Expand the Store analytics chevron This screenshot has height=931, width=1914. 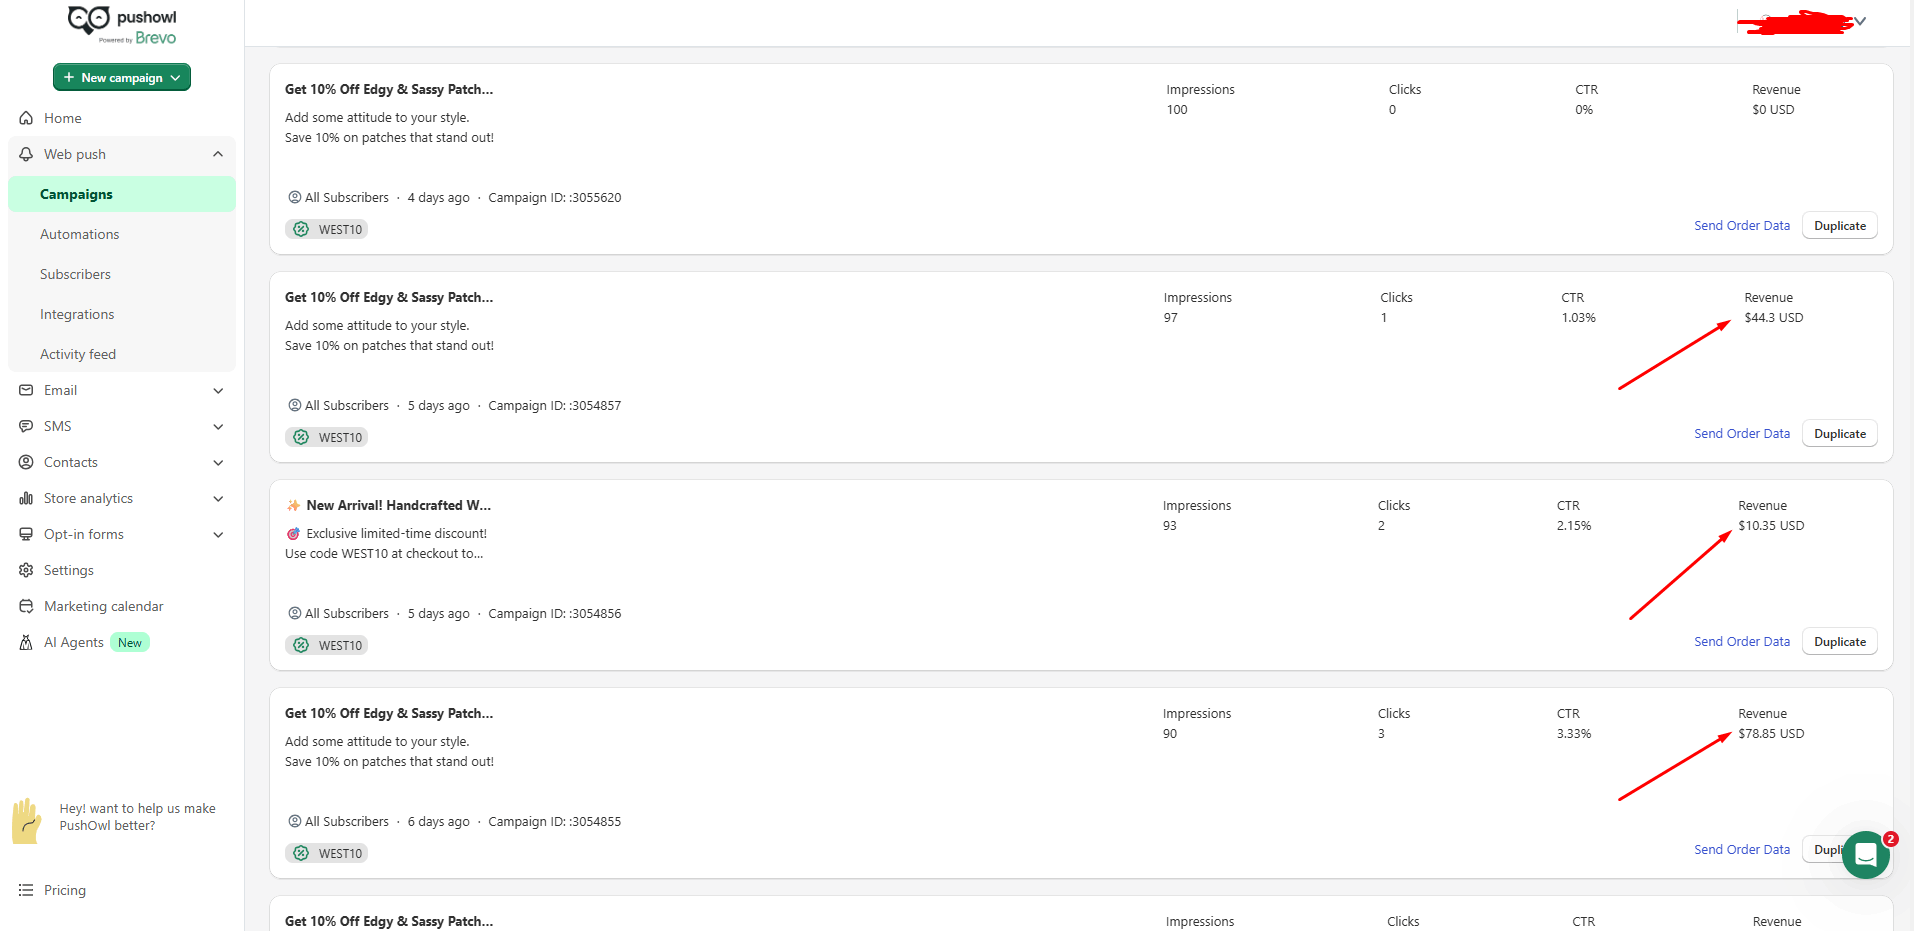click(x=218, y=499)
